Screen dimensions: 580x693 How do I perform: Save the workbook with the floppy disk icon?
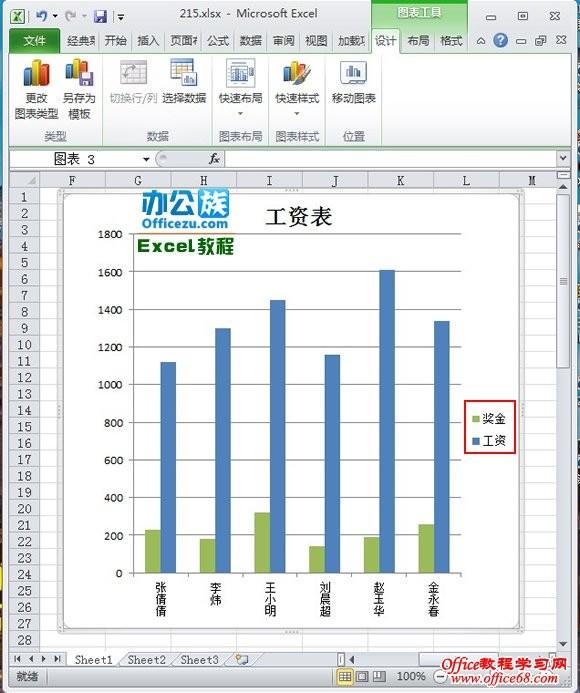pos(100,17)
